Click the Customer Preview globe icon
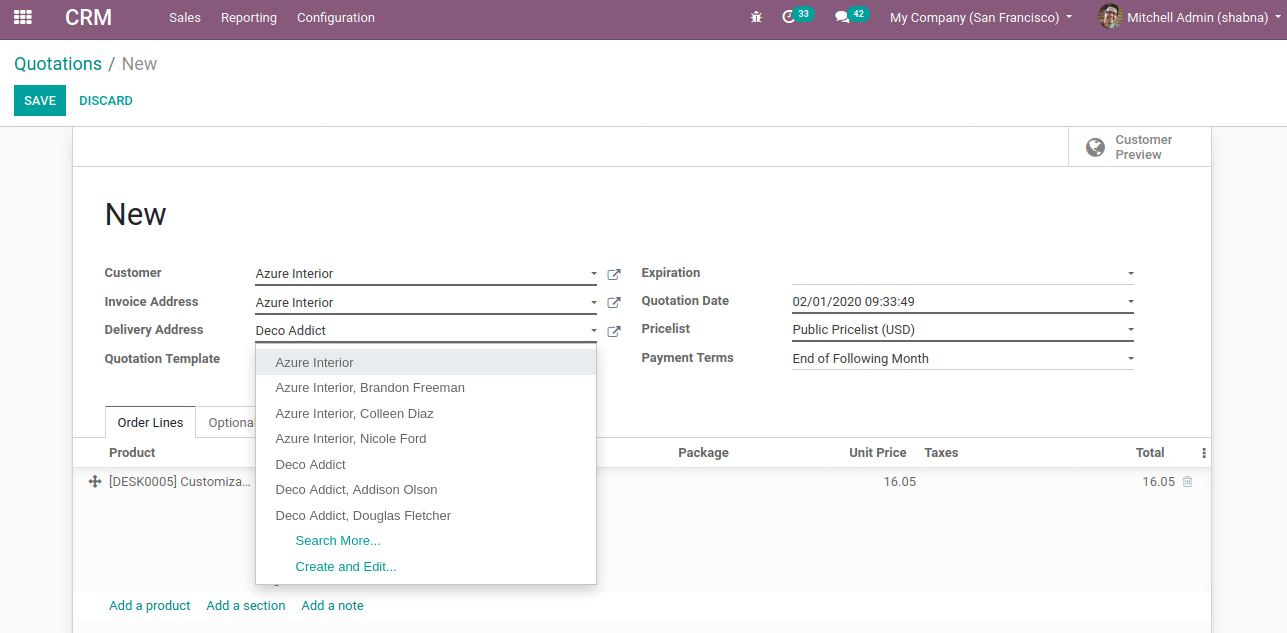Screen dimensions: 1287x633 point(1095,147)
